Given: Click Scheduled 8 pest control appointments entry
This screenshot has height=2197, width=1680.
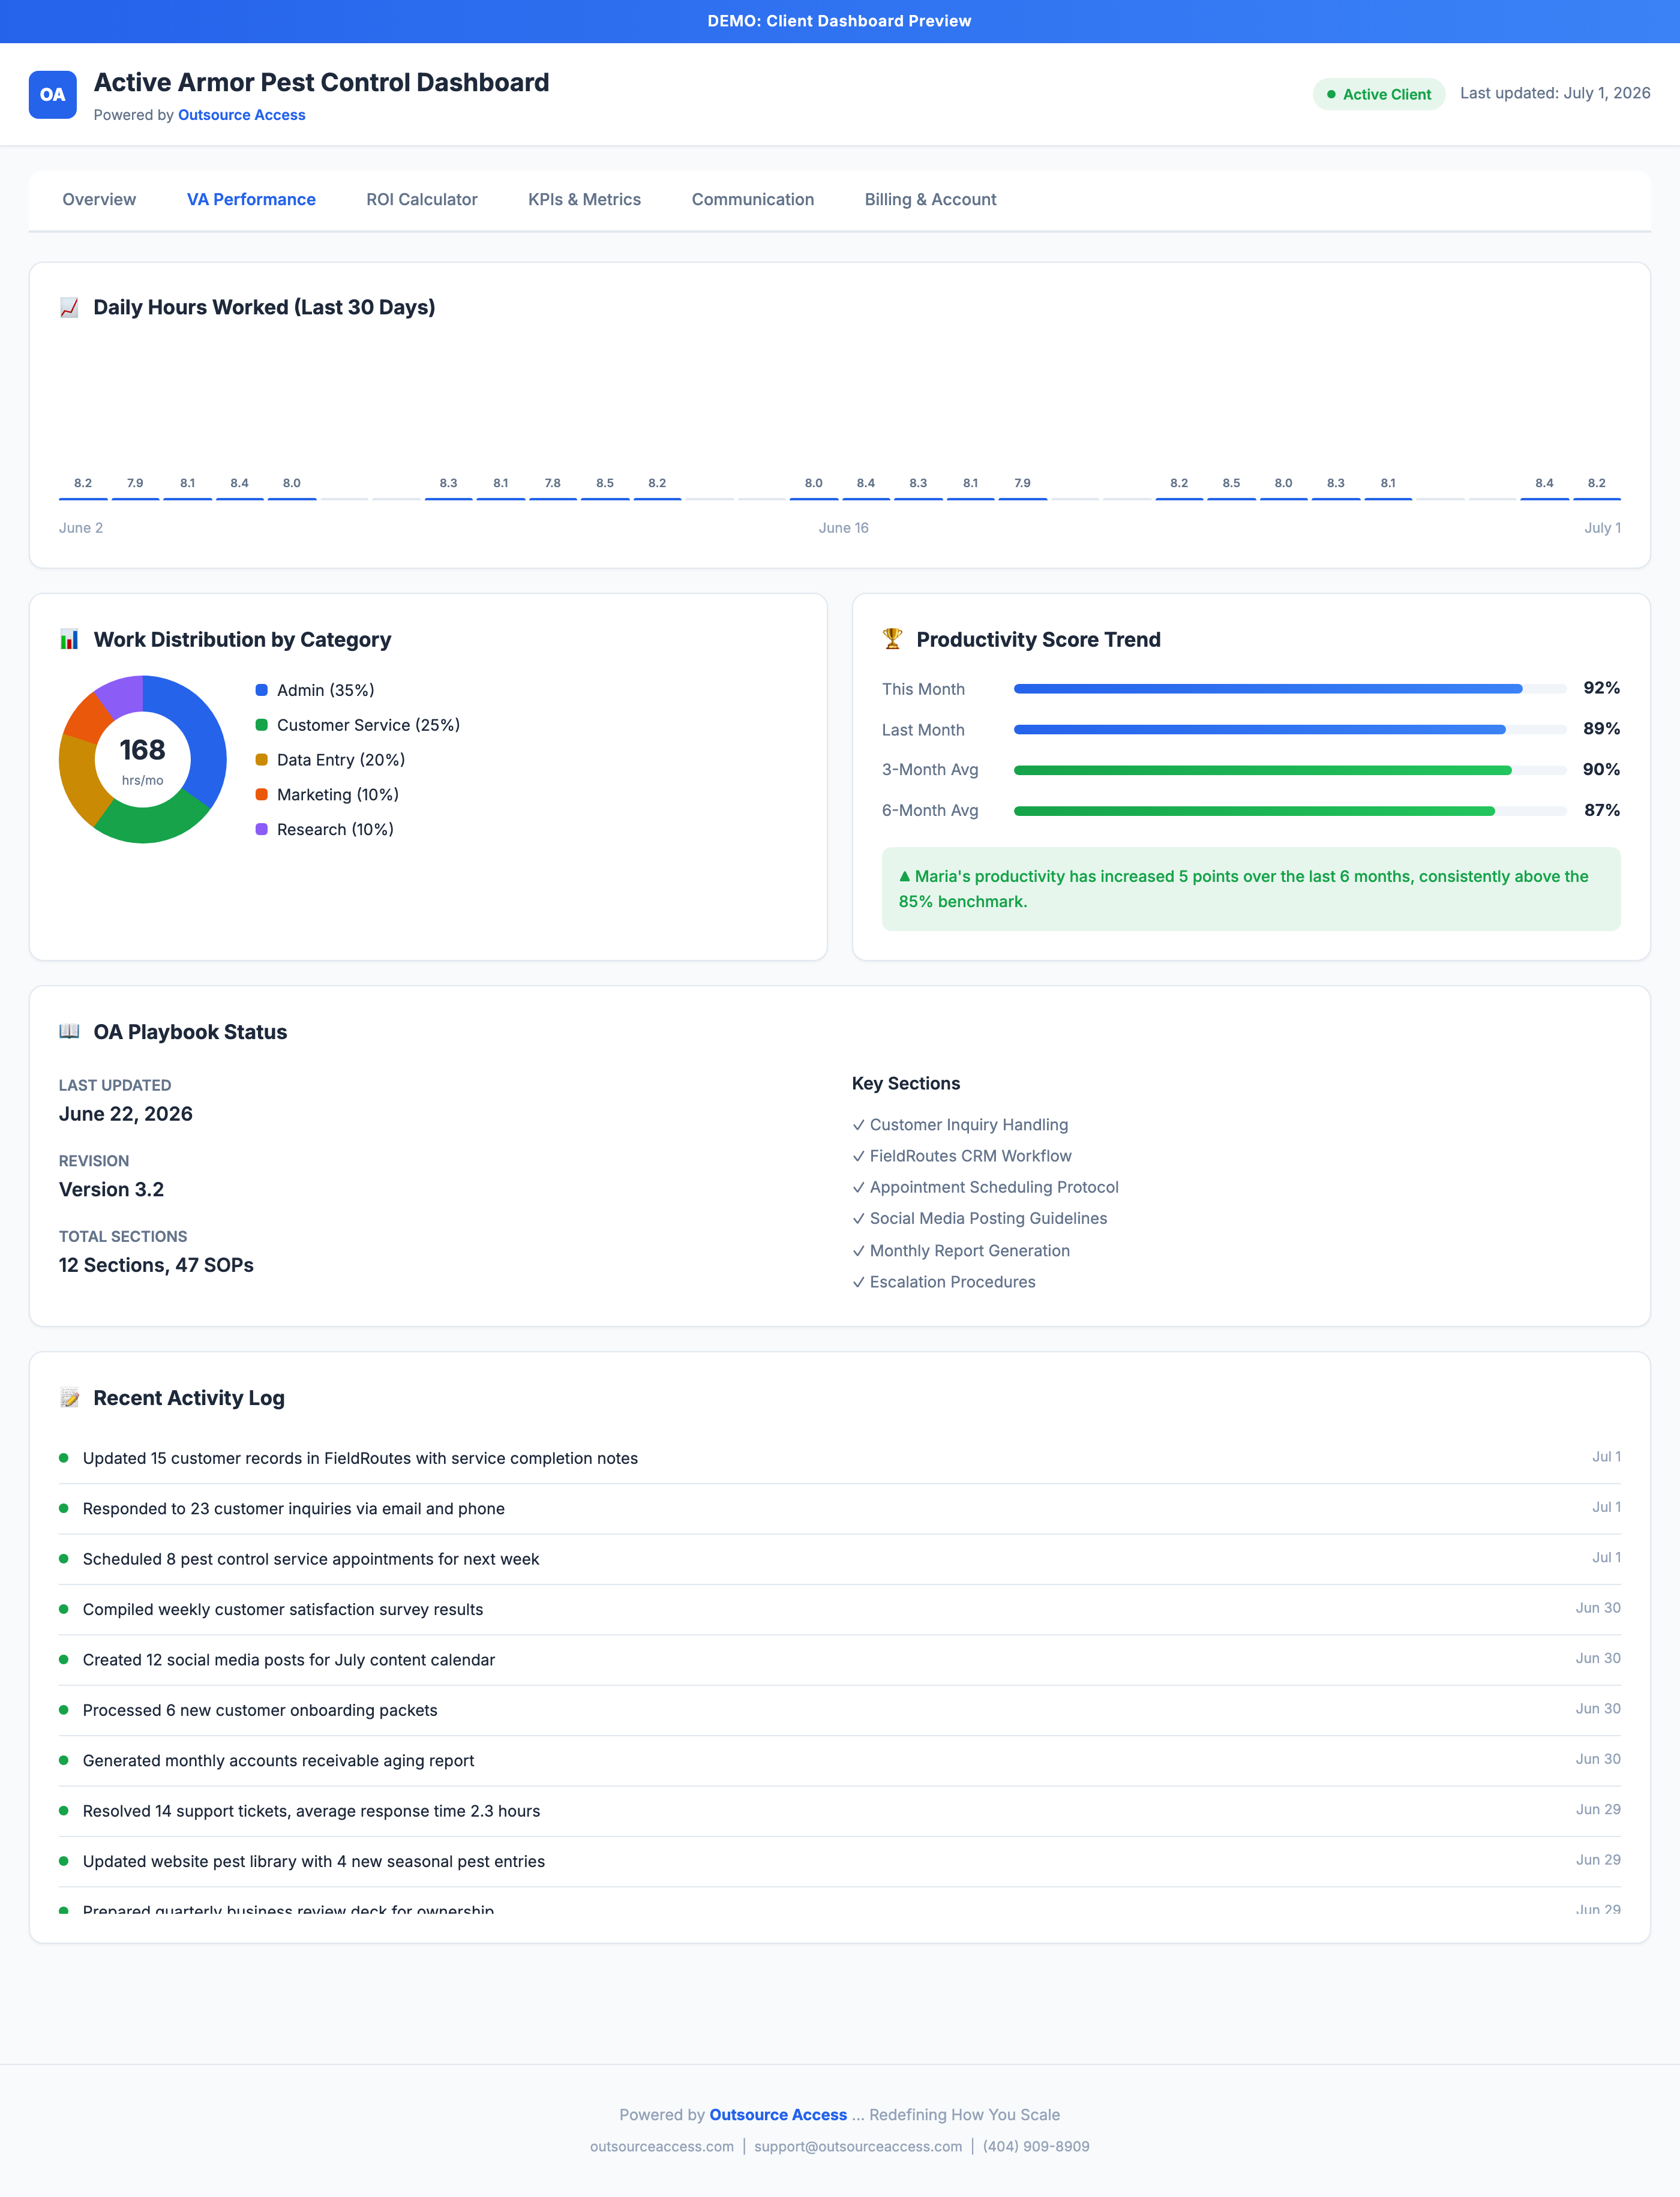Looking at the screenshot, I should click(840, 1559).
